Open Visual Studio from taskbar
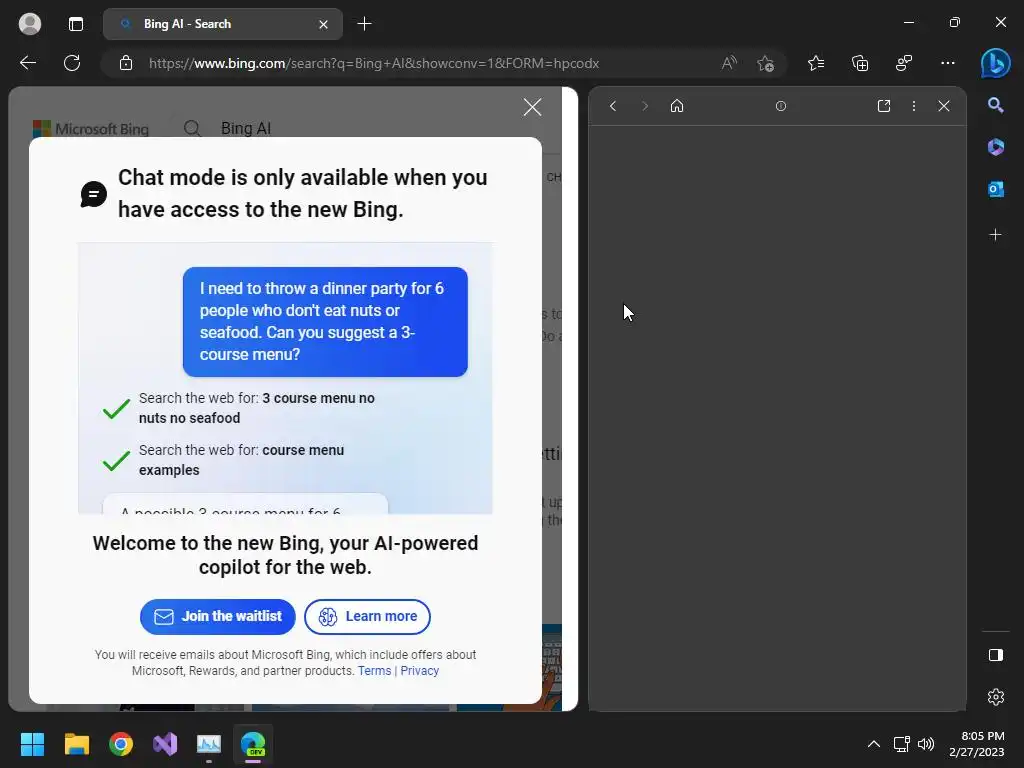The width and height of the screenshot is (1024, 768). pyautogui.click(x=165, y=744)
